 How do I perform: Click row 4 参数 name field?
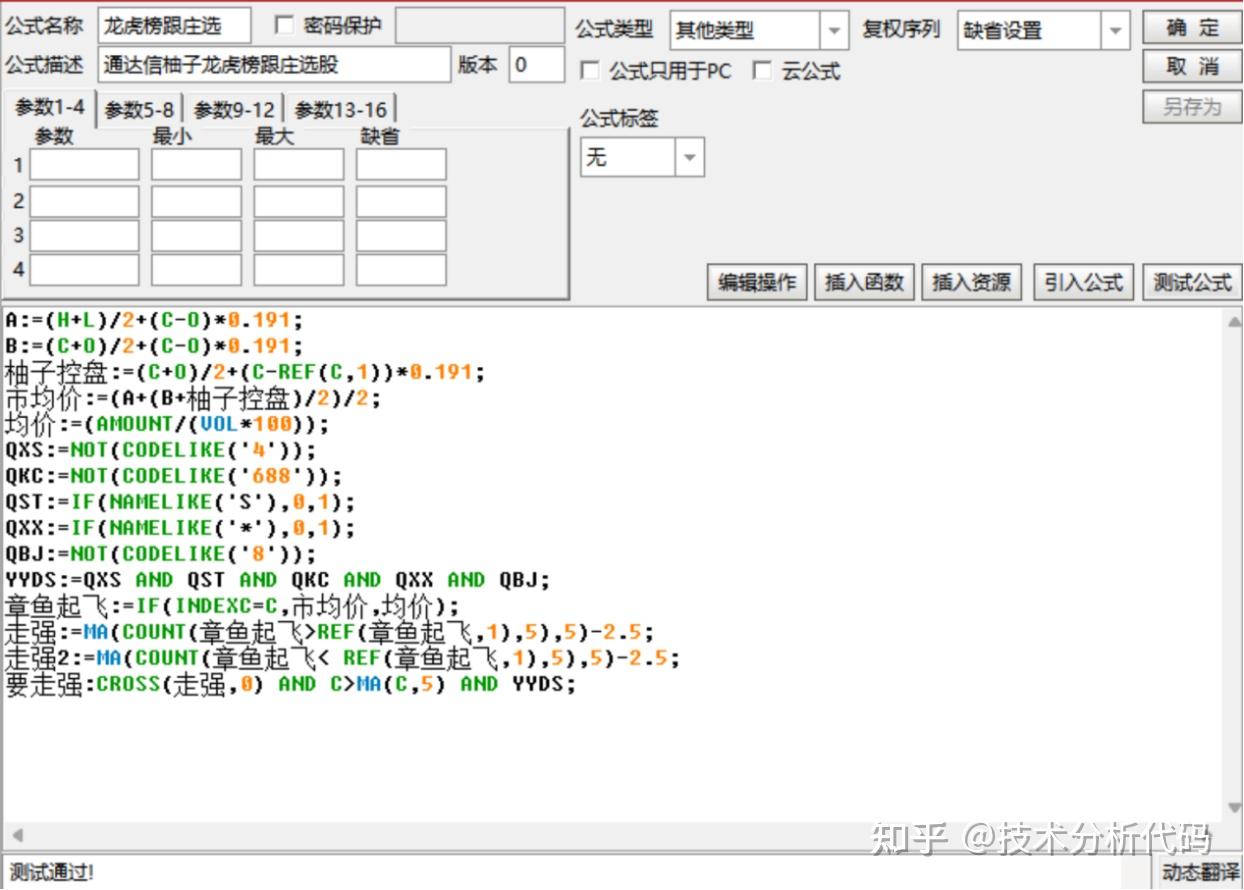[84, 270]
